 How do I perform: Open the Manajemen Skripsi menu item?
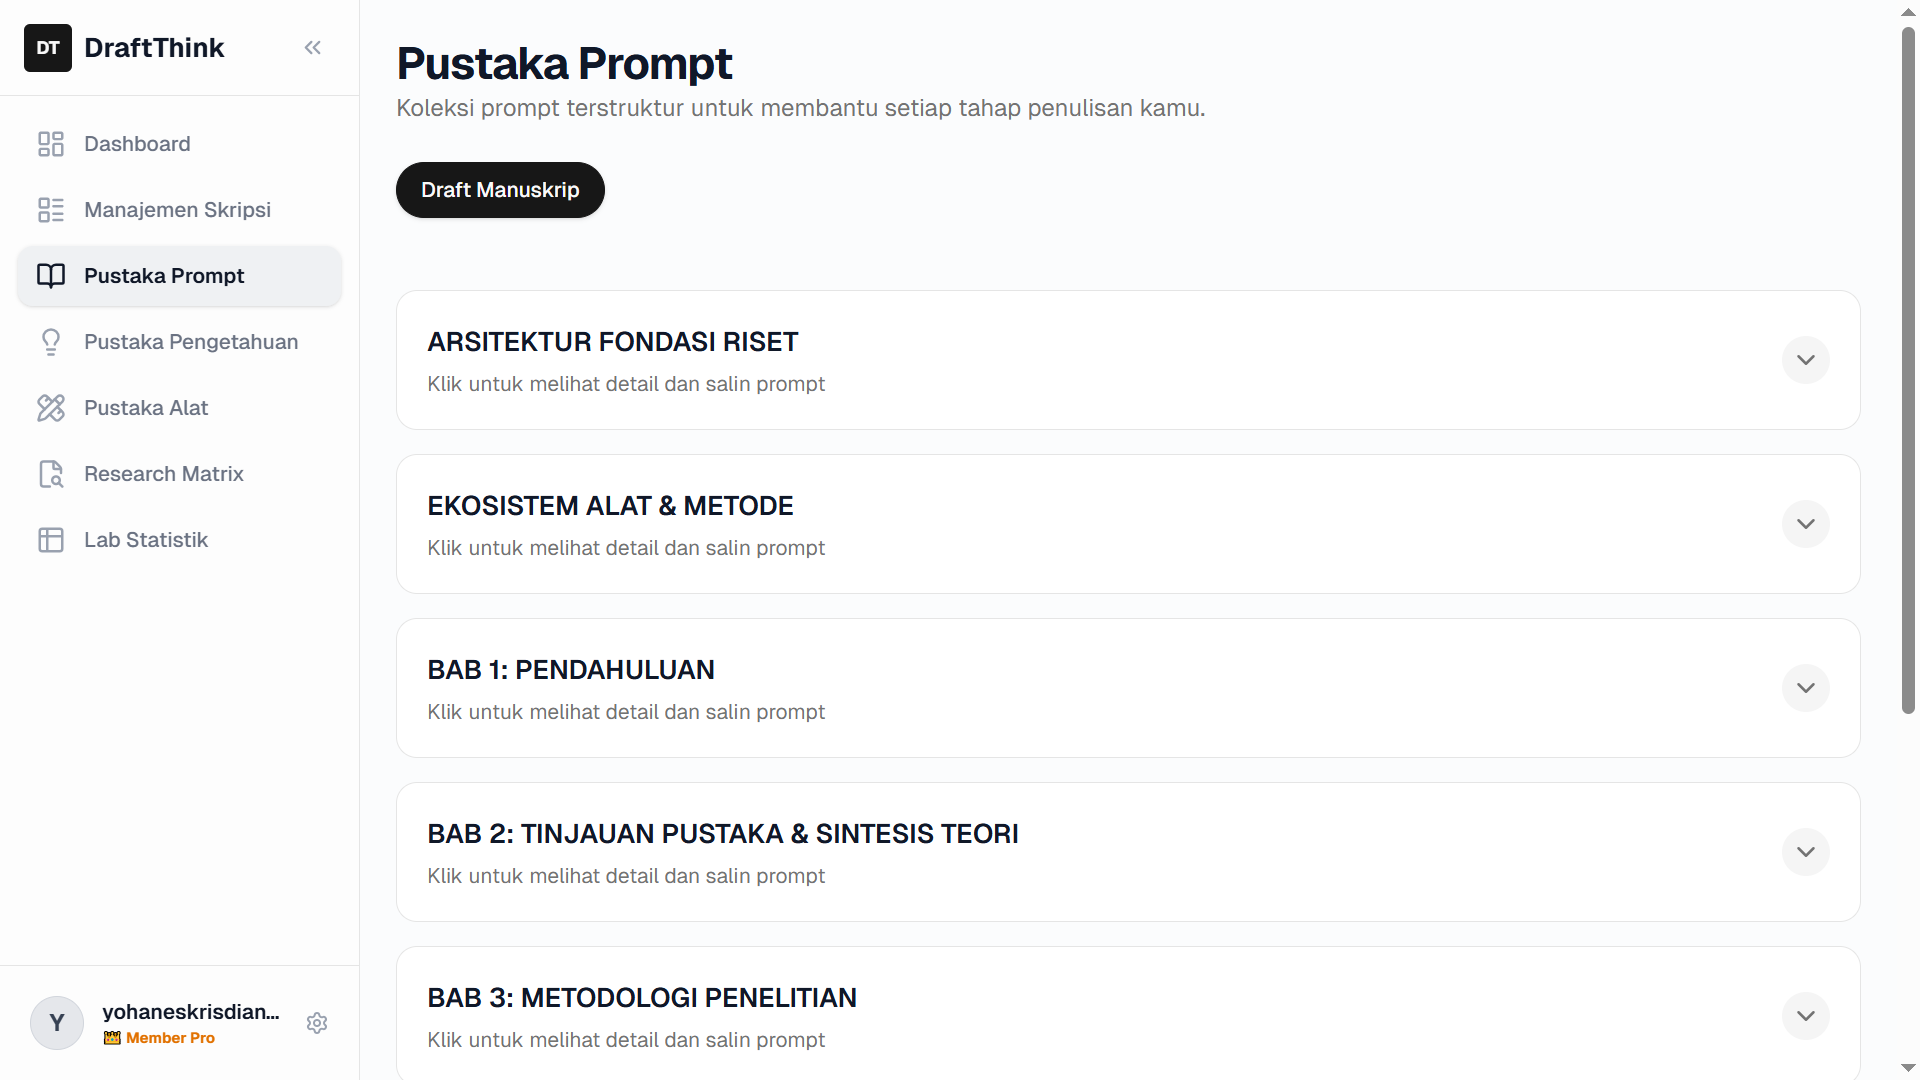click(177, 209)
